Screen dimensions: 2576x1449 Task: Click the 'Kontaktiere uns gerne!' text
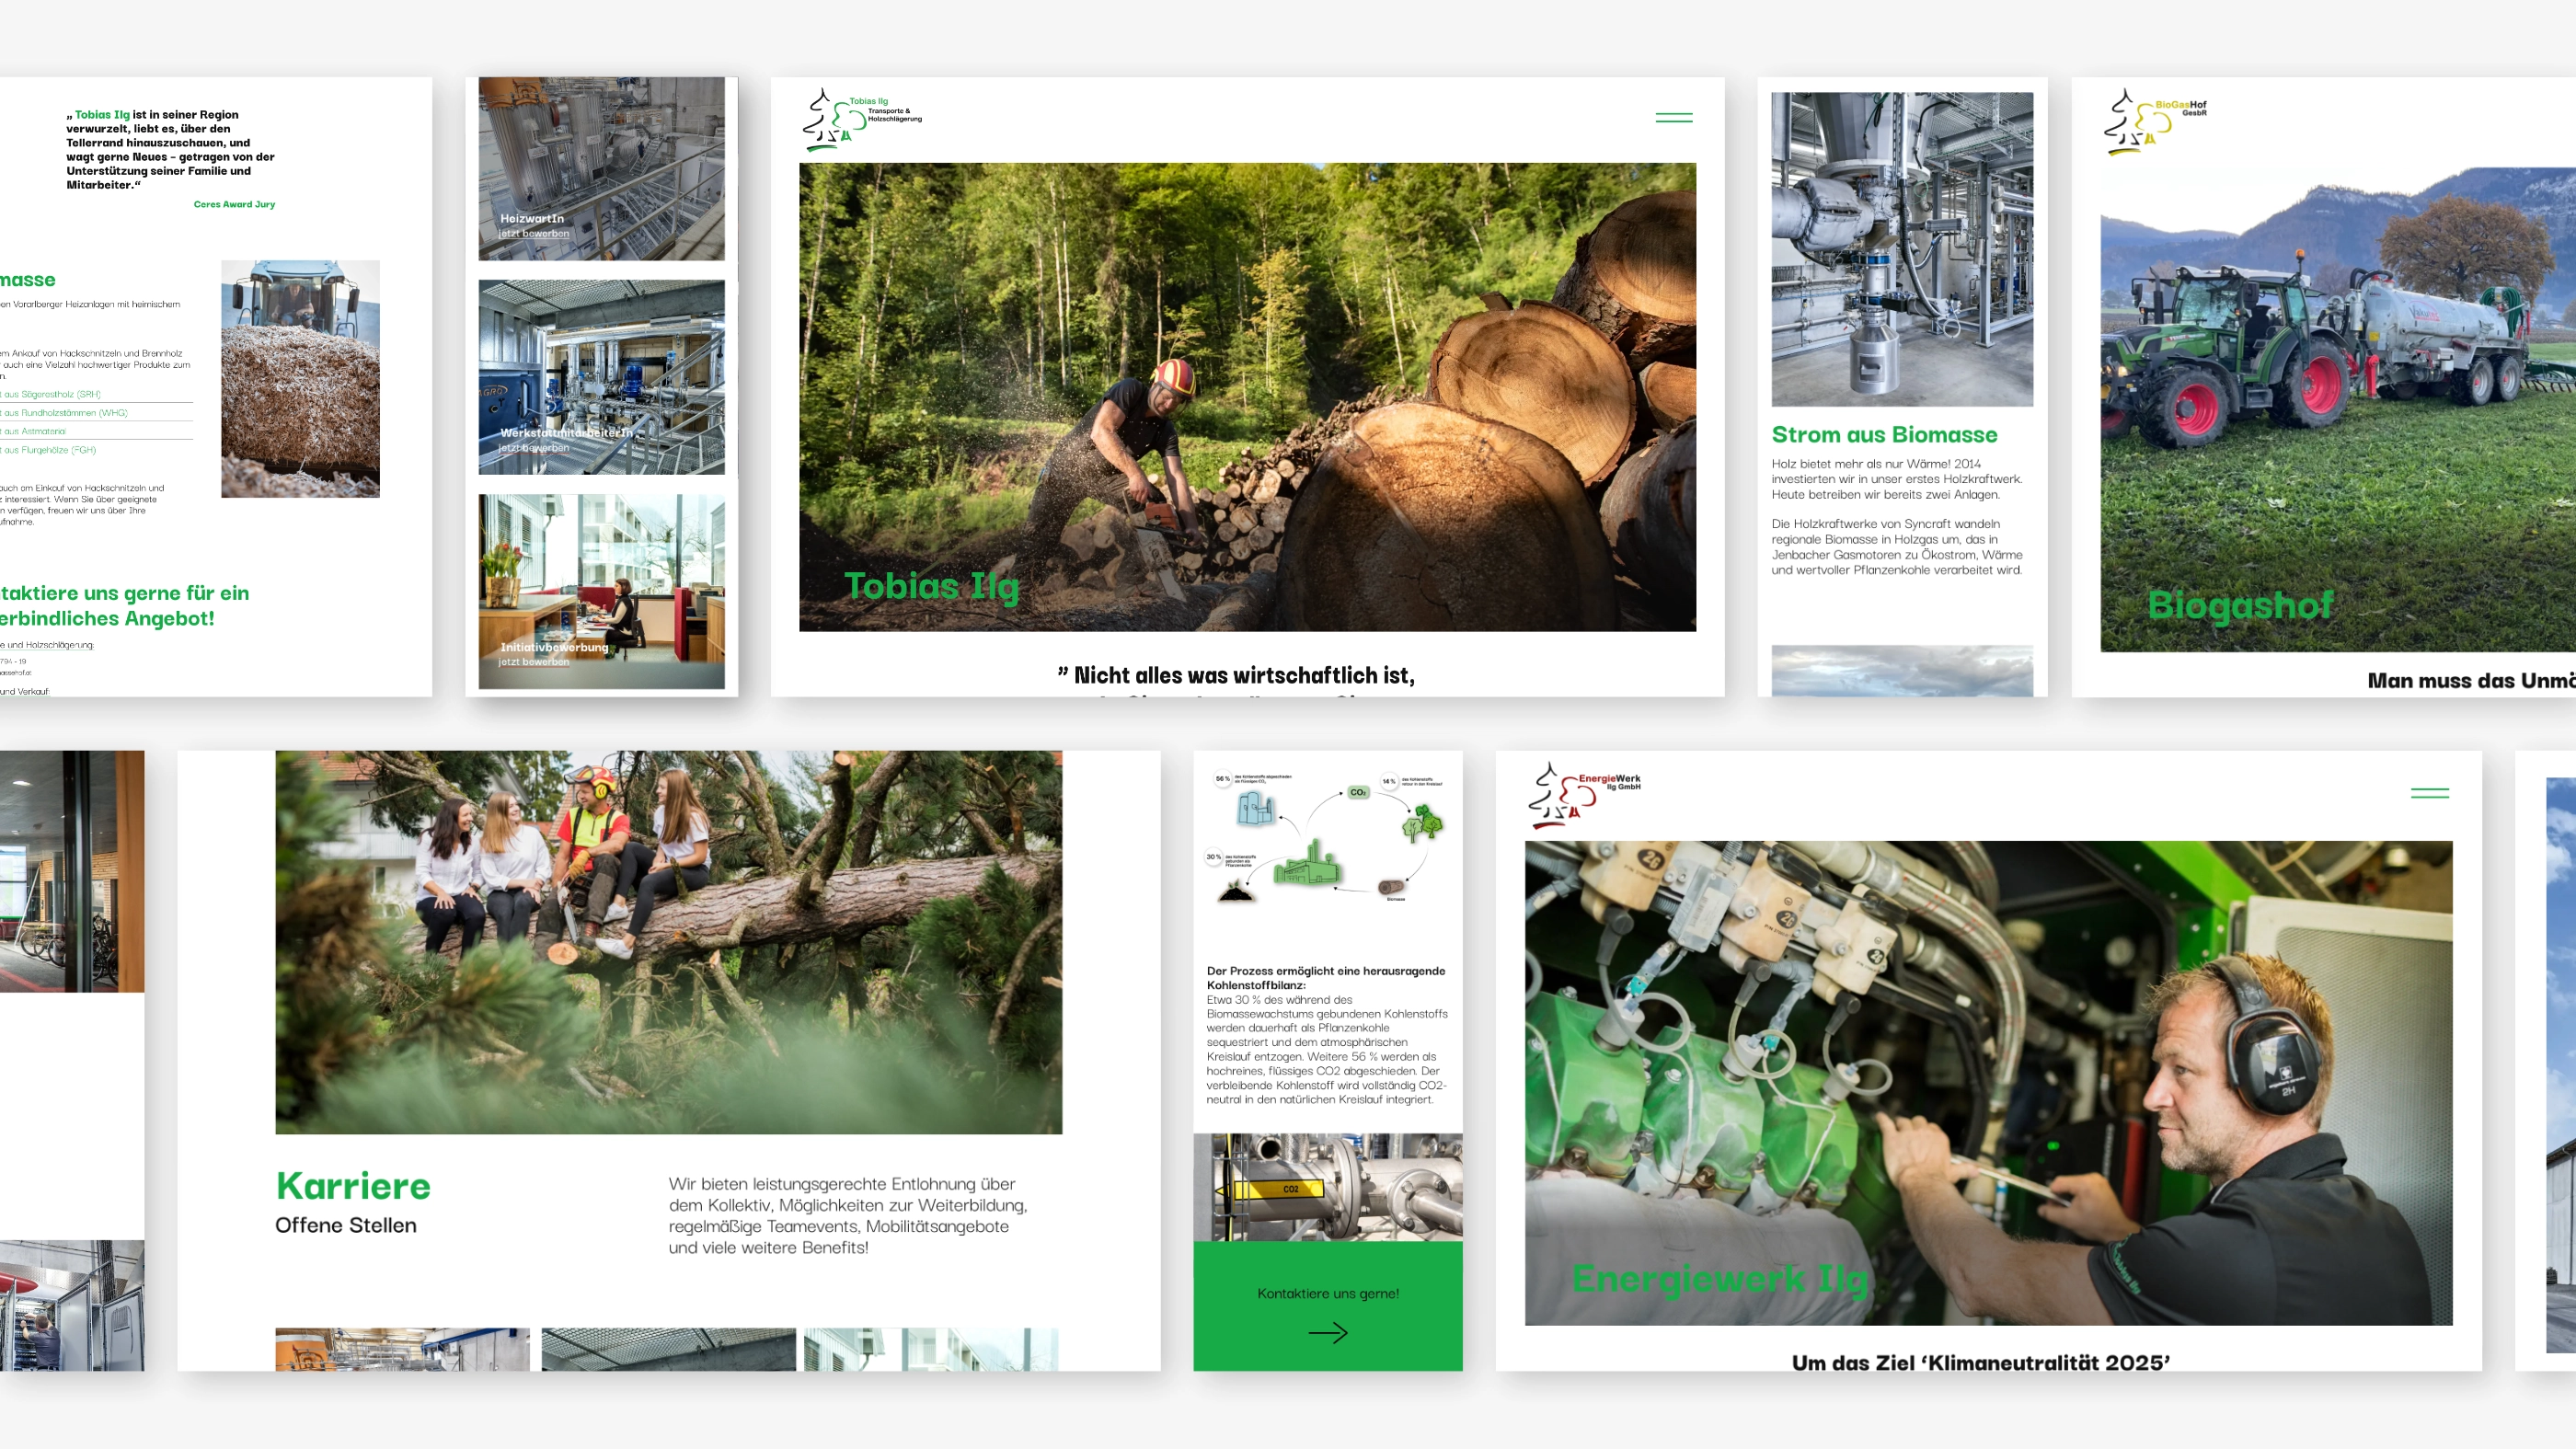(x=1328, y=1293)
